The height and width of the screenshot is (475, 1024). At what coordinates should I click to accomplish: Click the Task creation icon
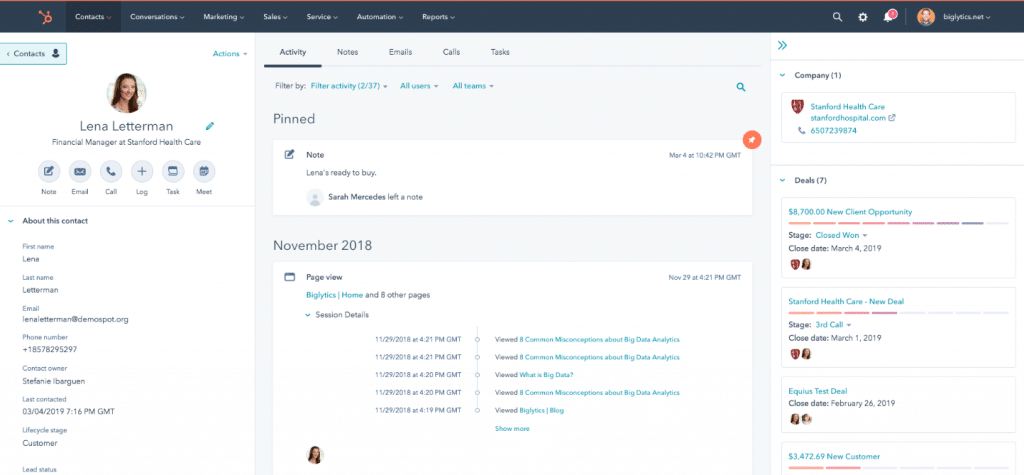[x=173, y=171]
